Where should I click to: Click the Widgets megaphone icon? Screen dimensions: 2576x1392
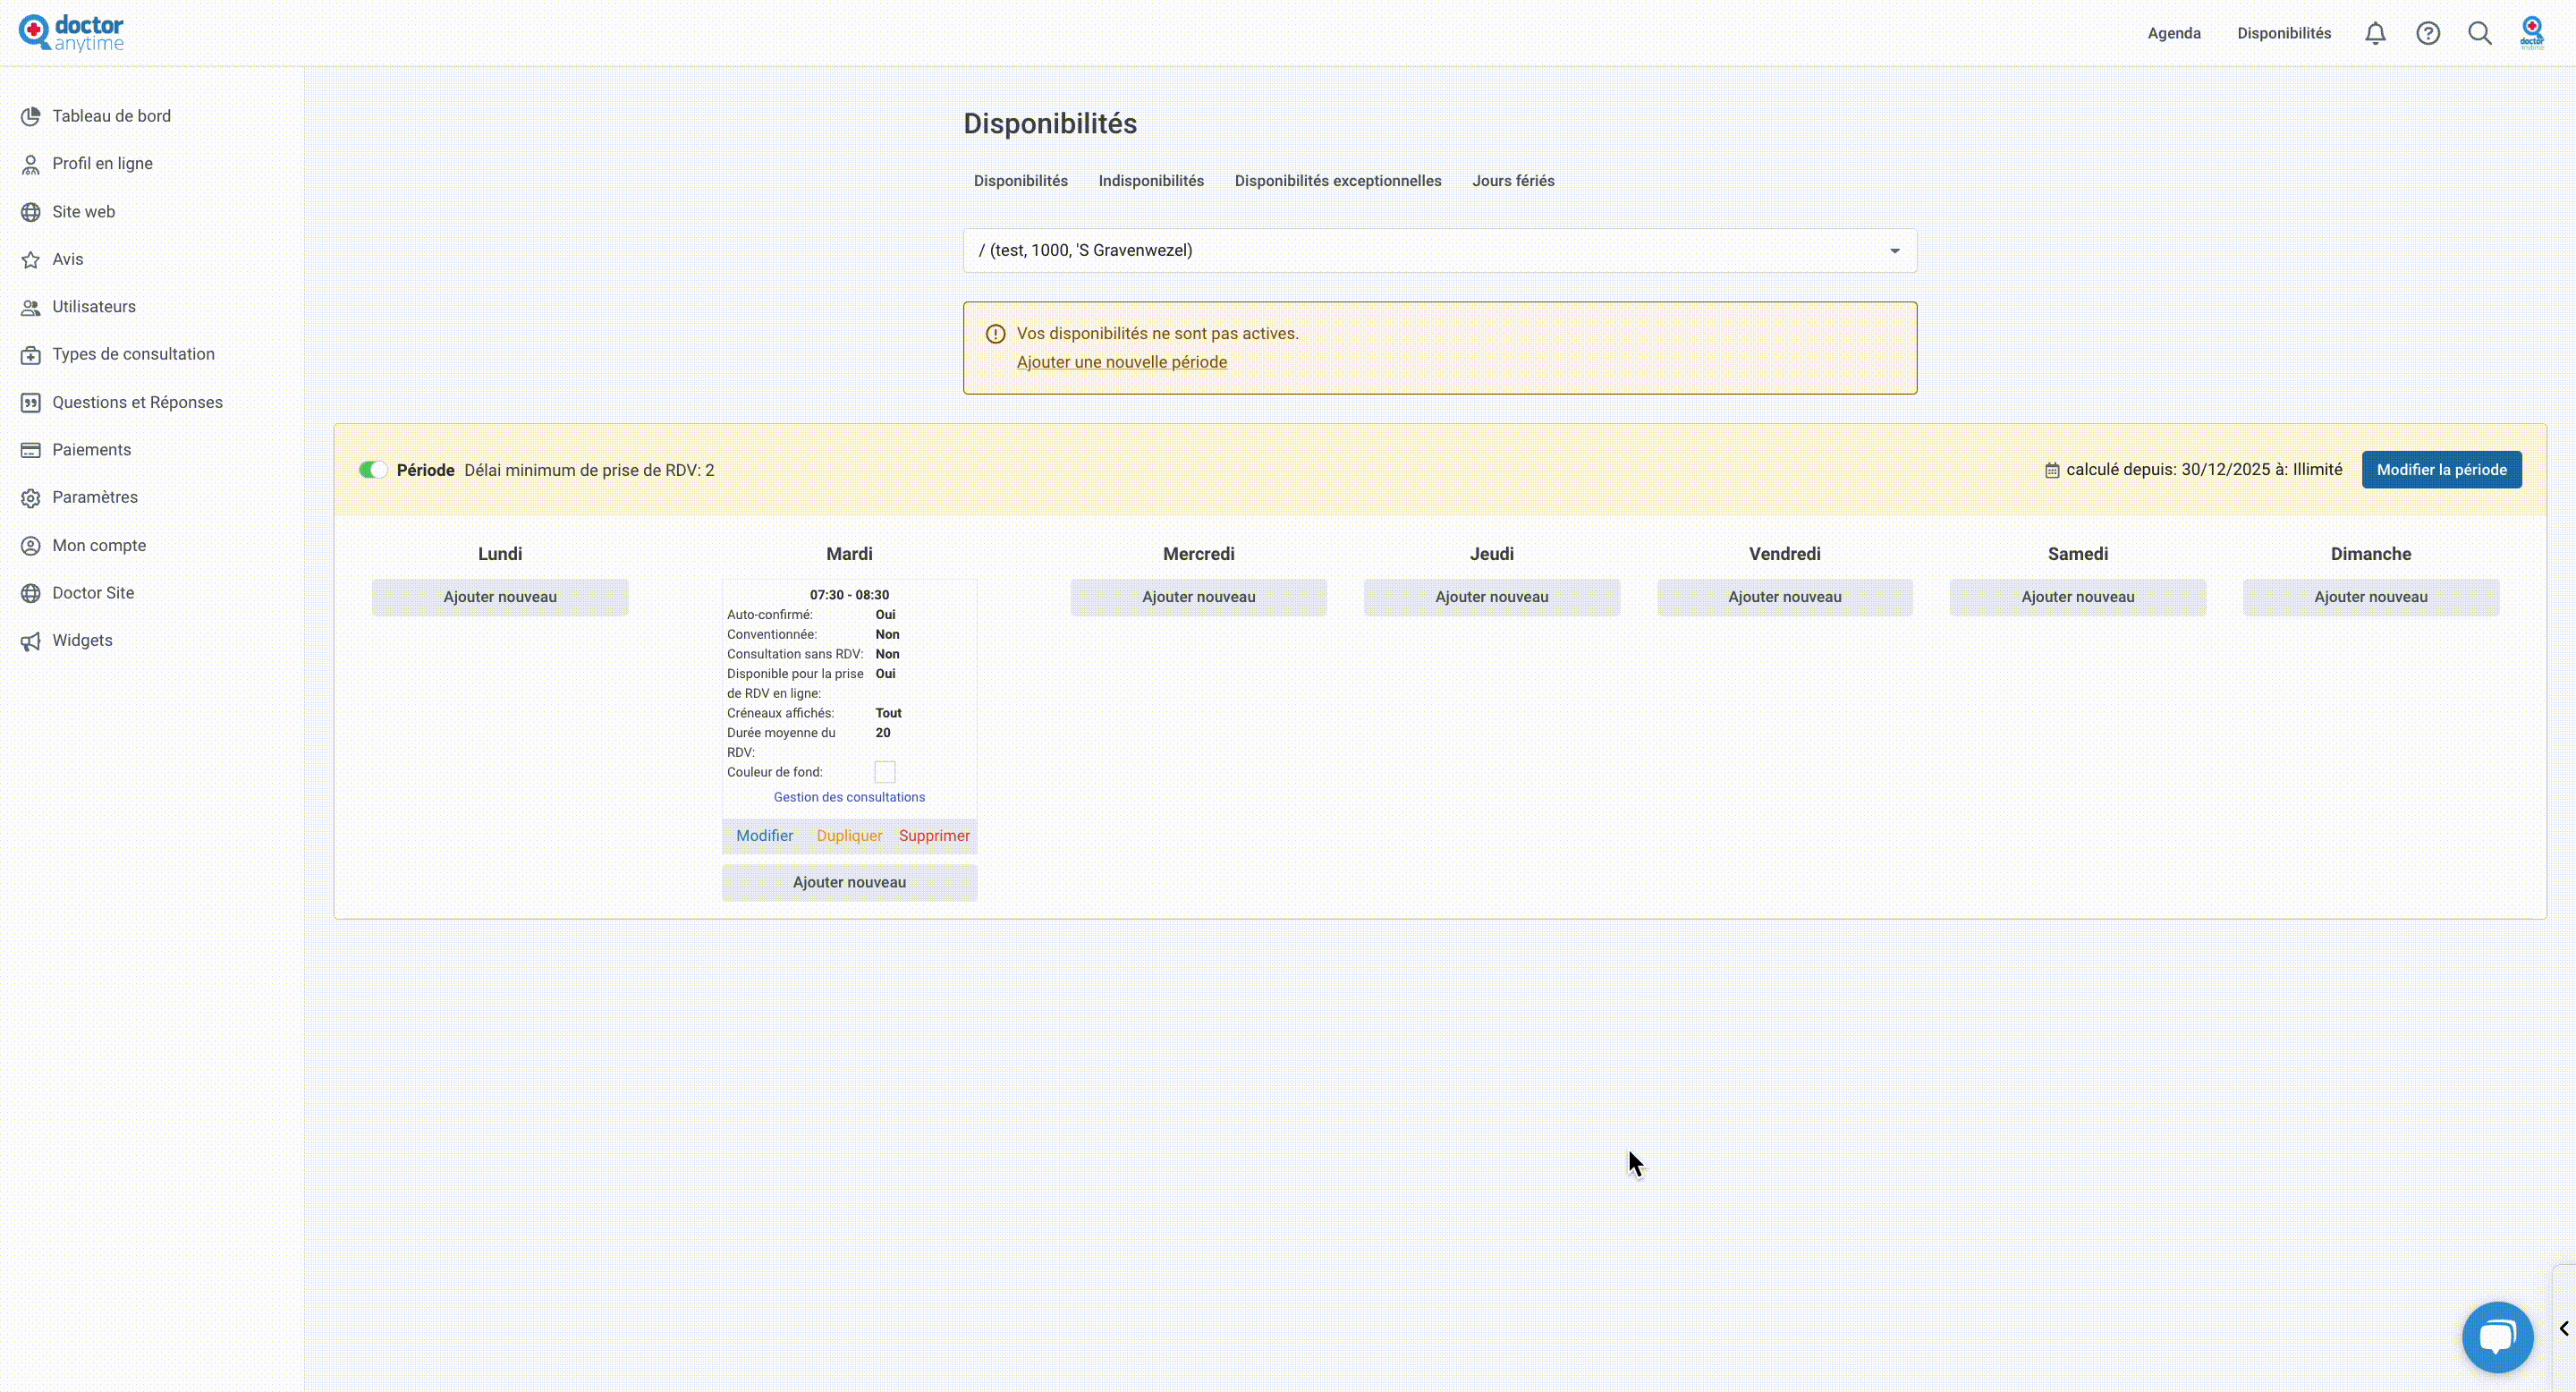click(31, 641)
